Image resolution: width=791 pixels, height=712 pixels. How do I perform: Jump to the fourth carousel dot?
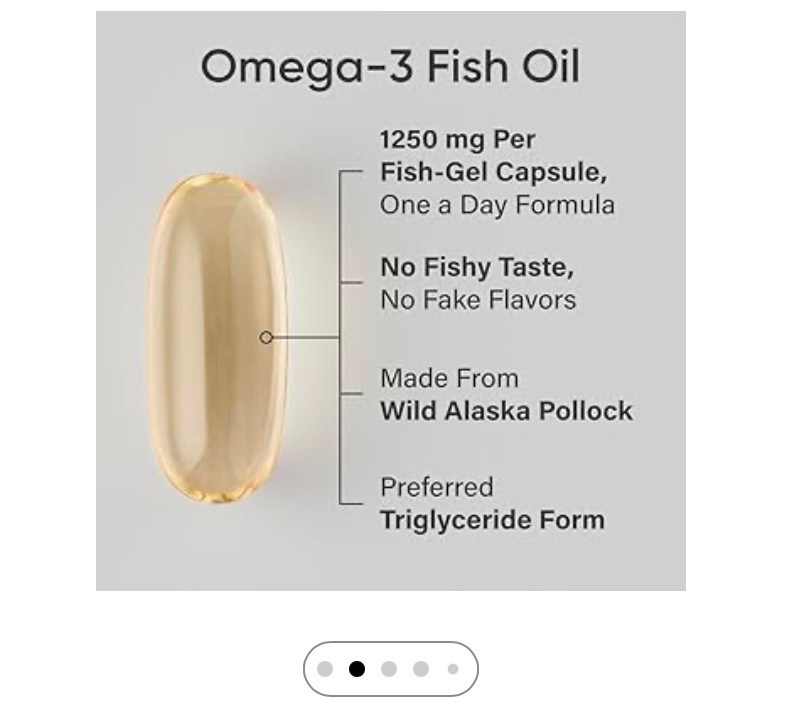point(421,669)
